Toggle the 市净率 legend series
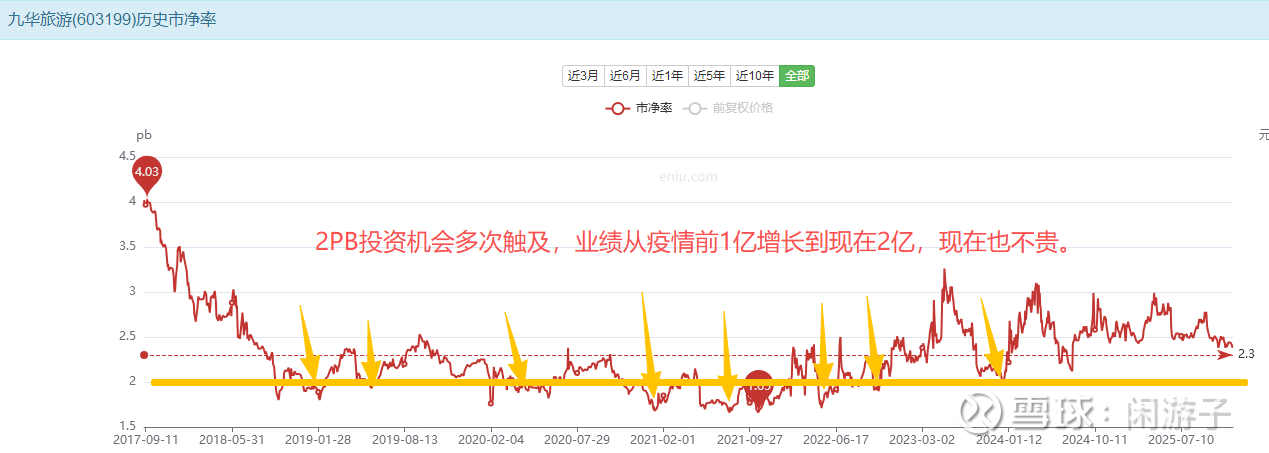The image size is (1269, 453). [639, 108]
